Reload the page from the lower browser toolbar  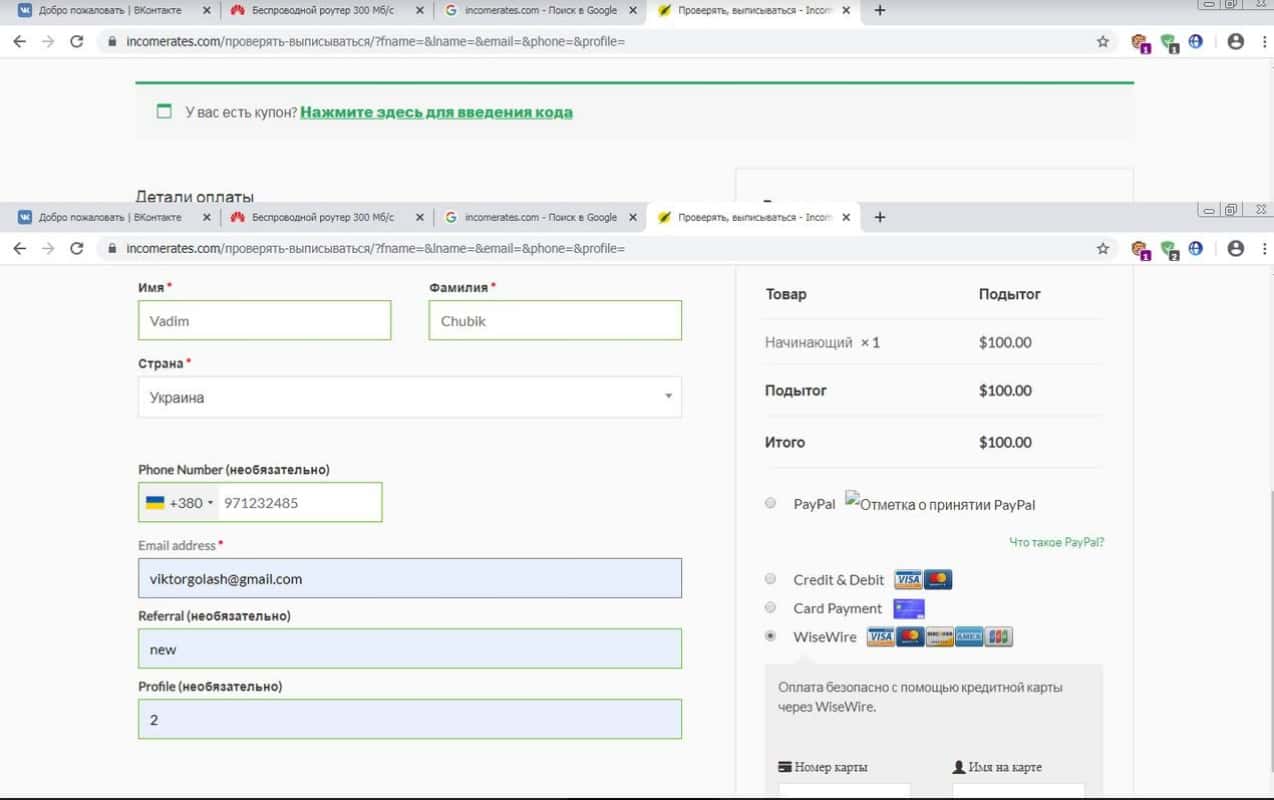click(77, 248)
